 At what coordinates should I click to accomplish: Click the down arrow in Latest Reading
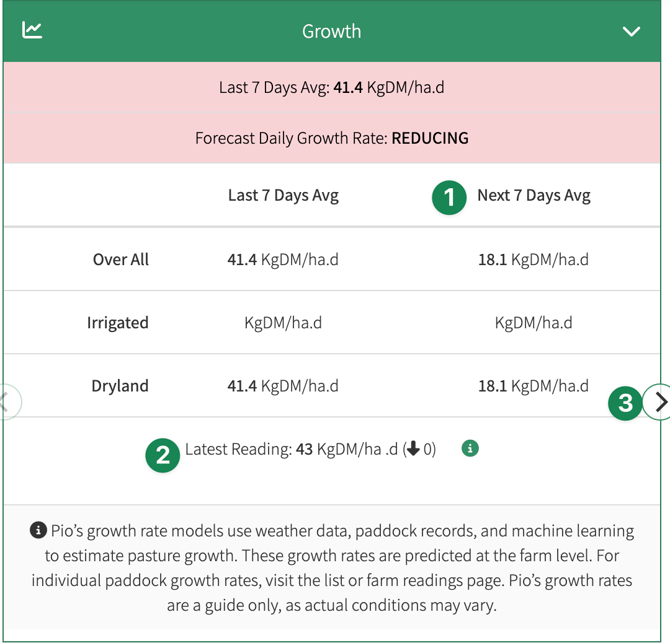[x=413, y=449]
